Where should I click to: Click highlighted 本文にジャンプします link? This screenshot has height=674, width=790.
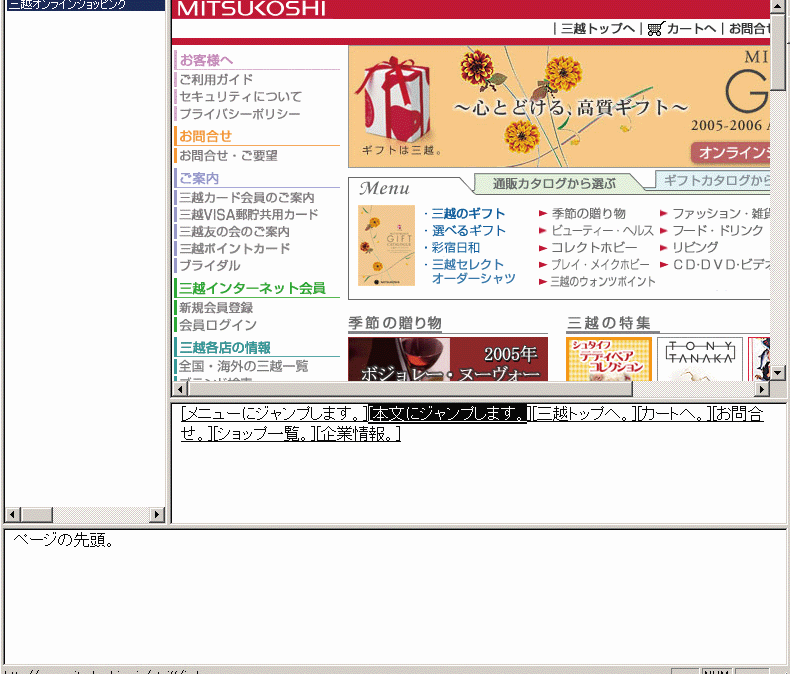point(447,414)
